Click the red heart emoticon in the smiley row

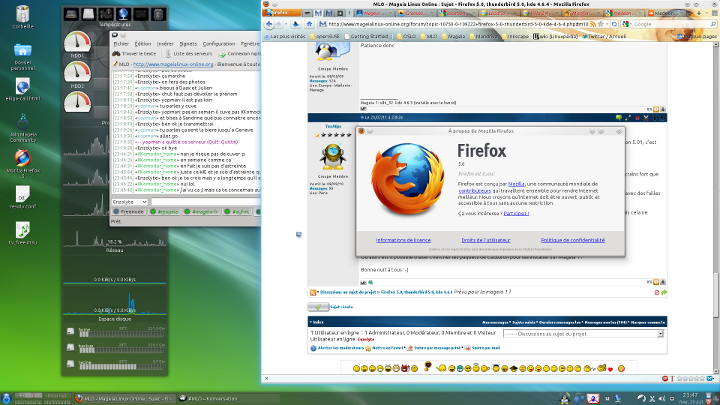point(610,369)
